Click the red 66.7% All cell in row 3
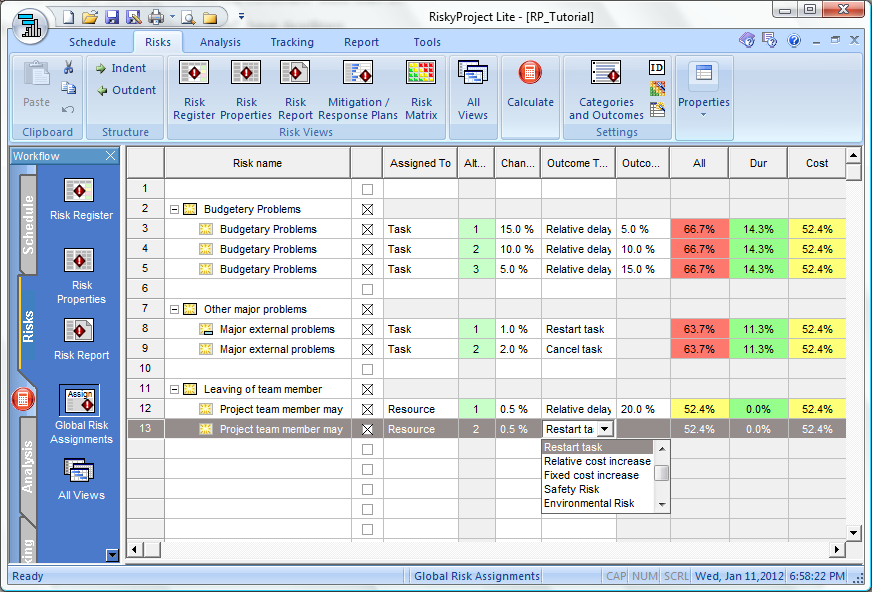 tap(699, 229)
